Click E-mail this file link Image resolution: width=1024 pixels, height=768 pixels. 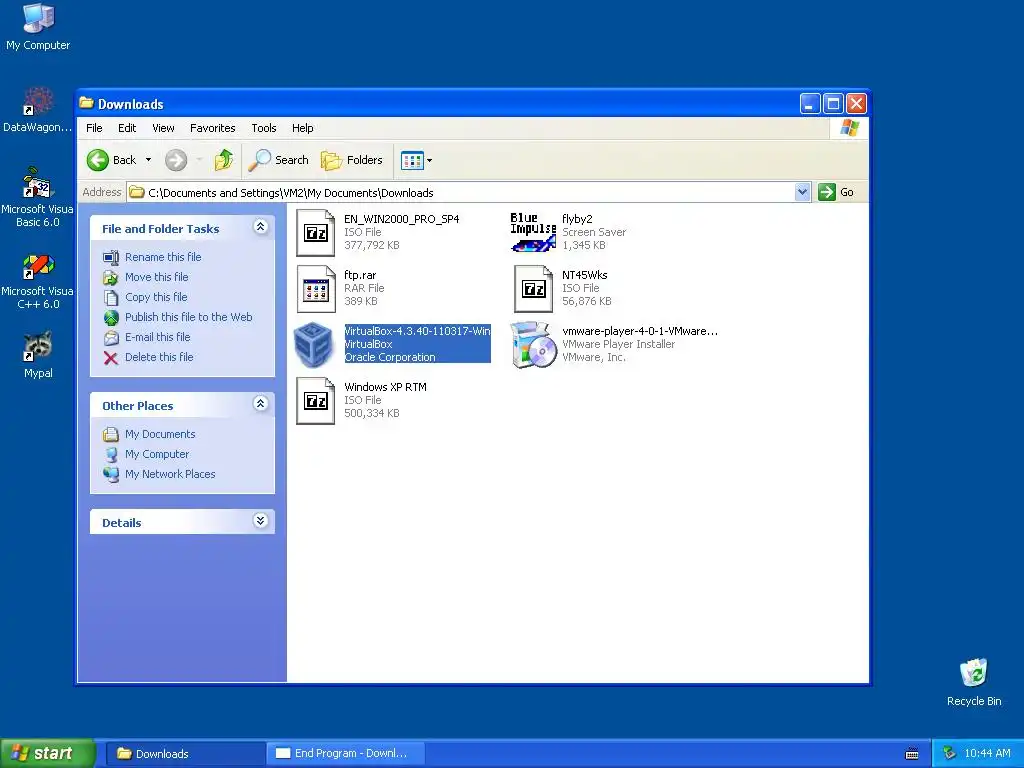pyautogui.click(x=157, y=337)
